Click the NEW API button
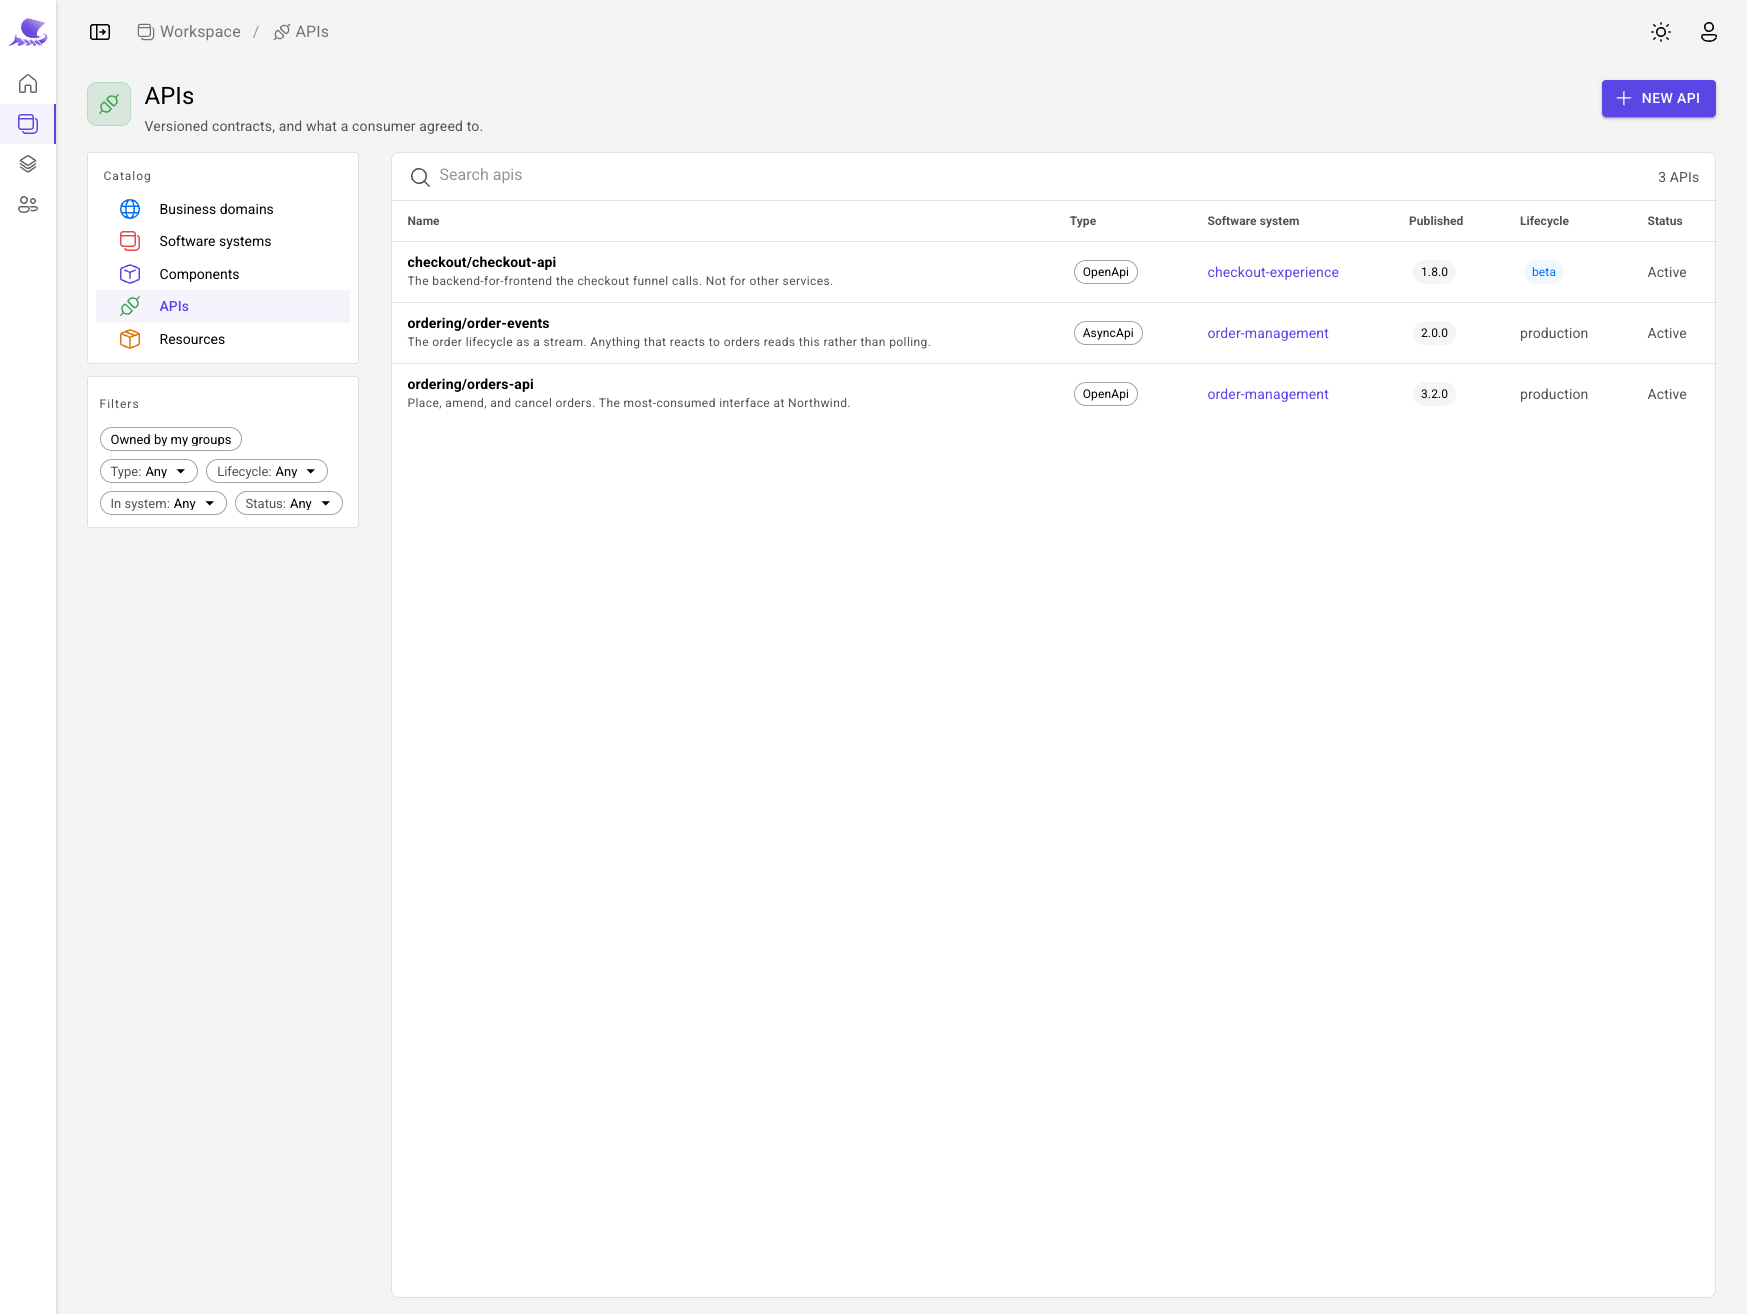This screenshot has width=1747, height=1314. coord(1658,98)
